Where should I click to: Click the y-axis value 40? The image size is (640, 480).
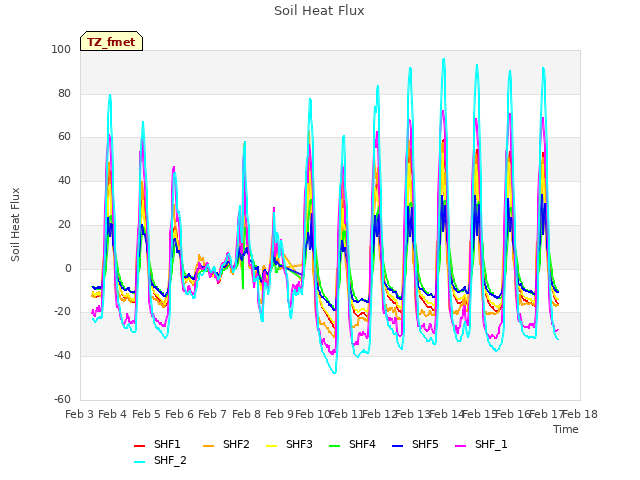64,180
